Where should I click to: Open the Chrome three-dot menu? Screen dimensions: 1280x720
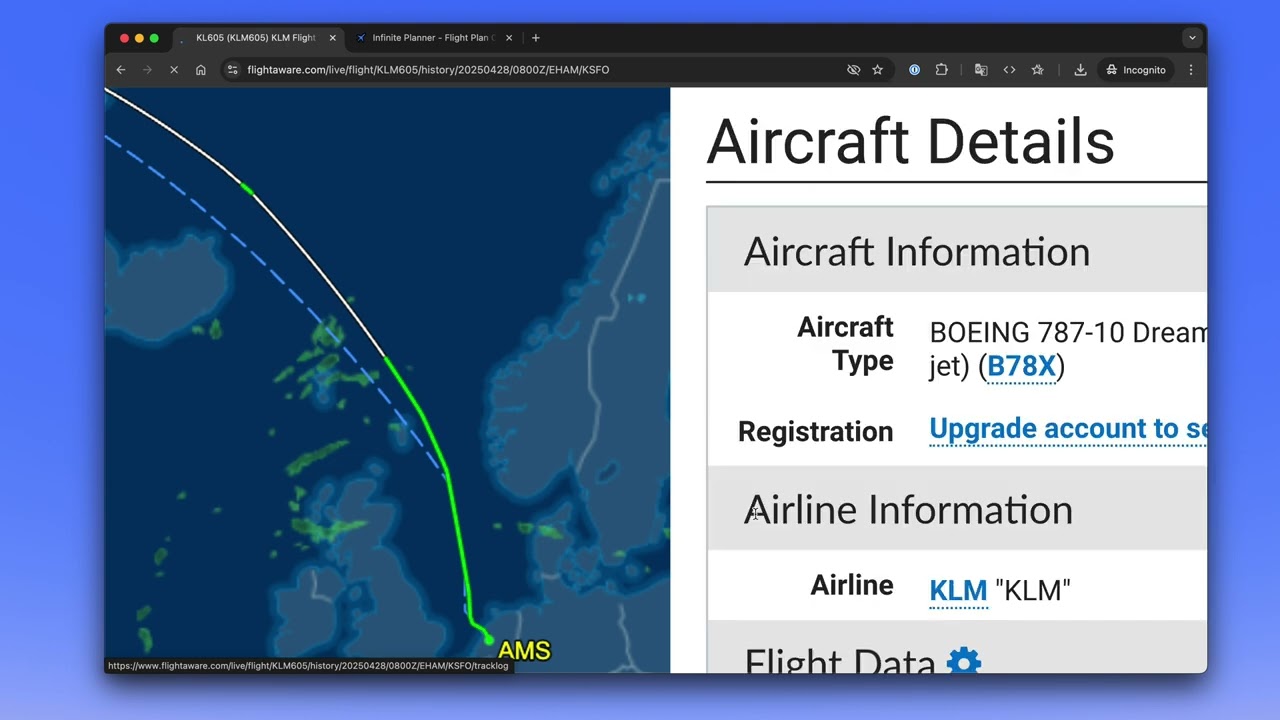click(x=1191, y=70)
